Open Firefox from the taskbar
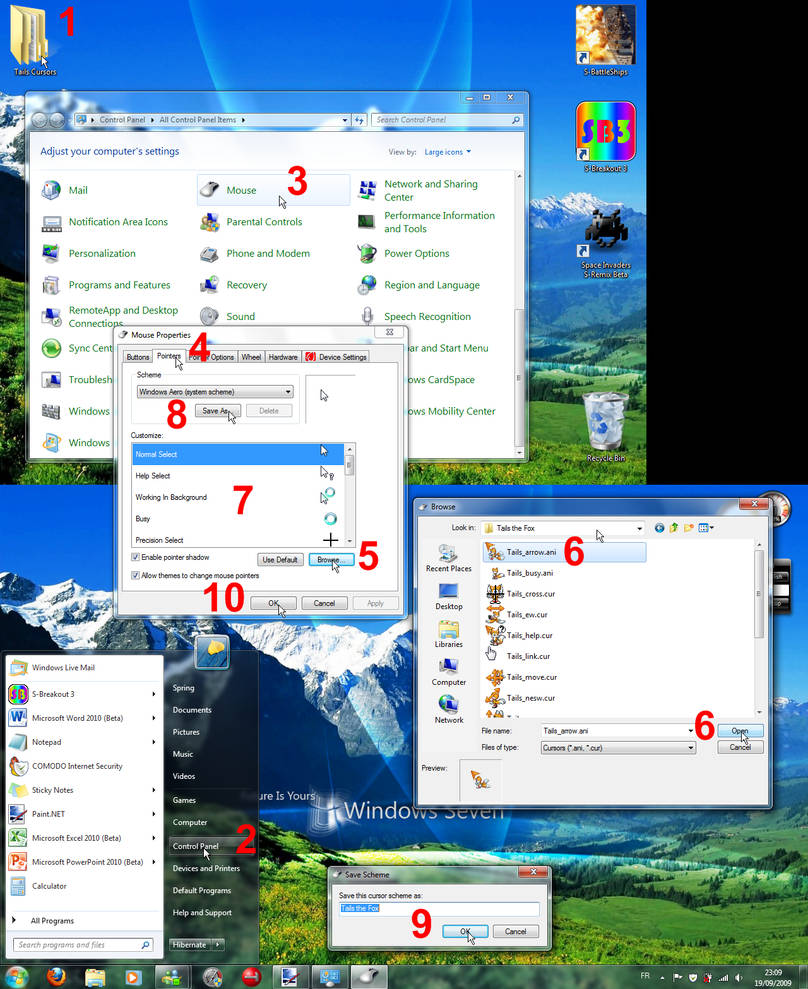 [x=56, y=976]
